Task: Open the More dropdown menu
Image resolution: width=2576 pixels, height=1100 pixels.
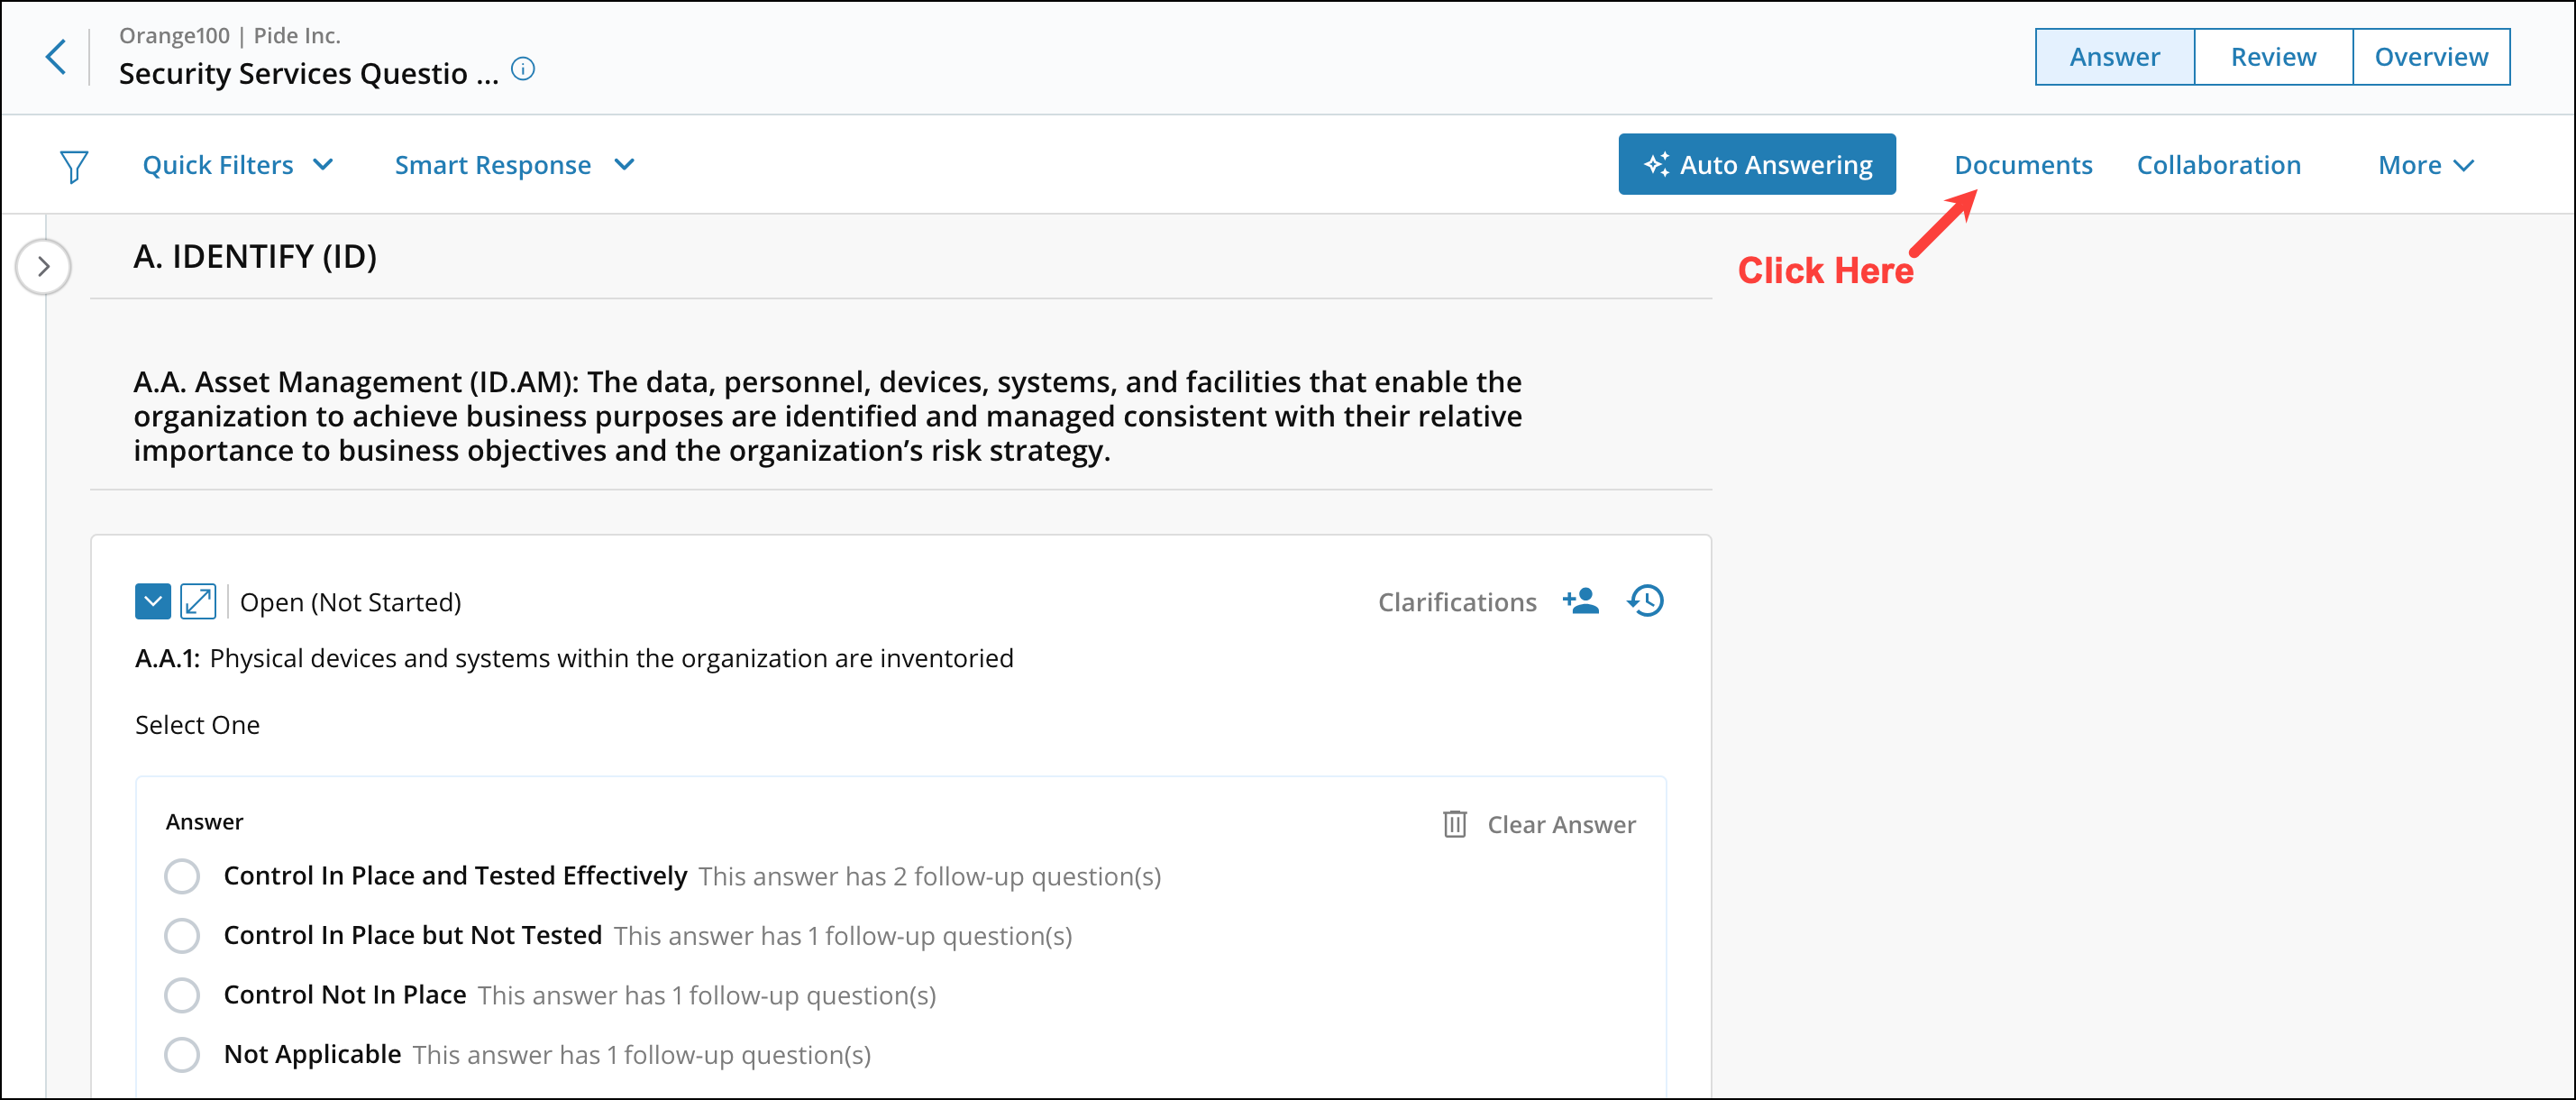Action: coord(2426,165)
